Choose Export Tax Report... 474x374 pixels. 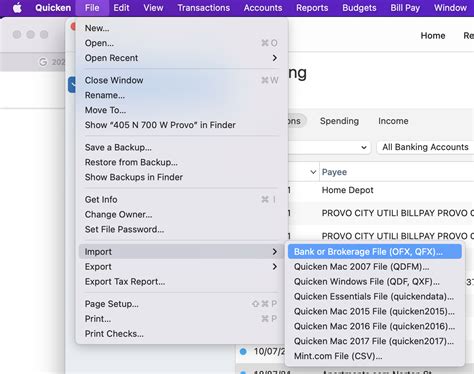182,282
